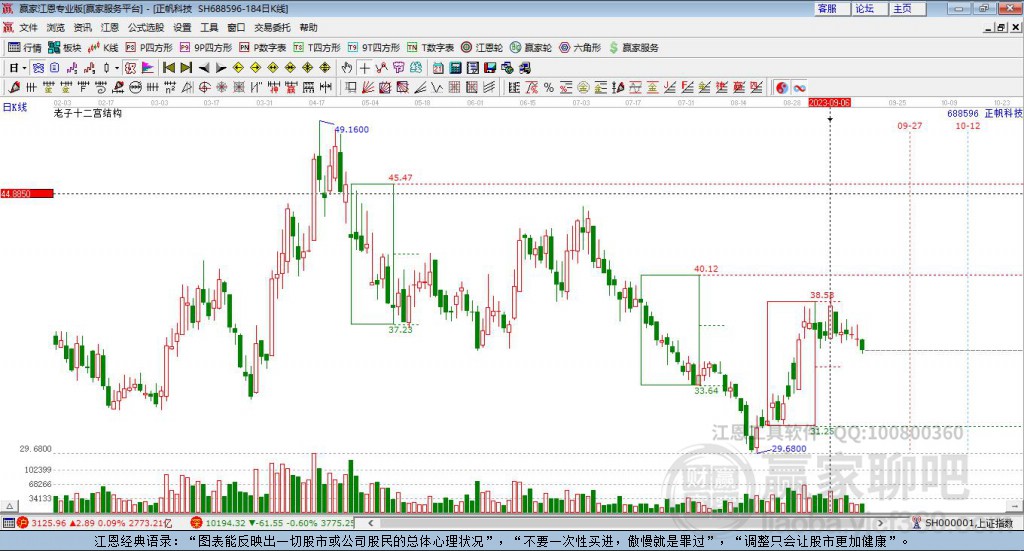Open the 公式选股 menu
This screenshot has width=1024, height=551.
[x=146, y=27]
